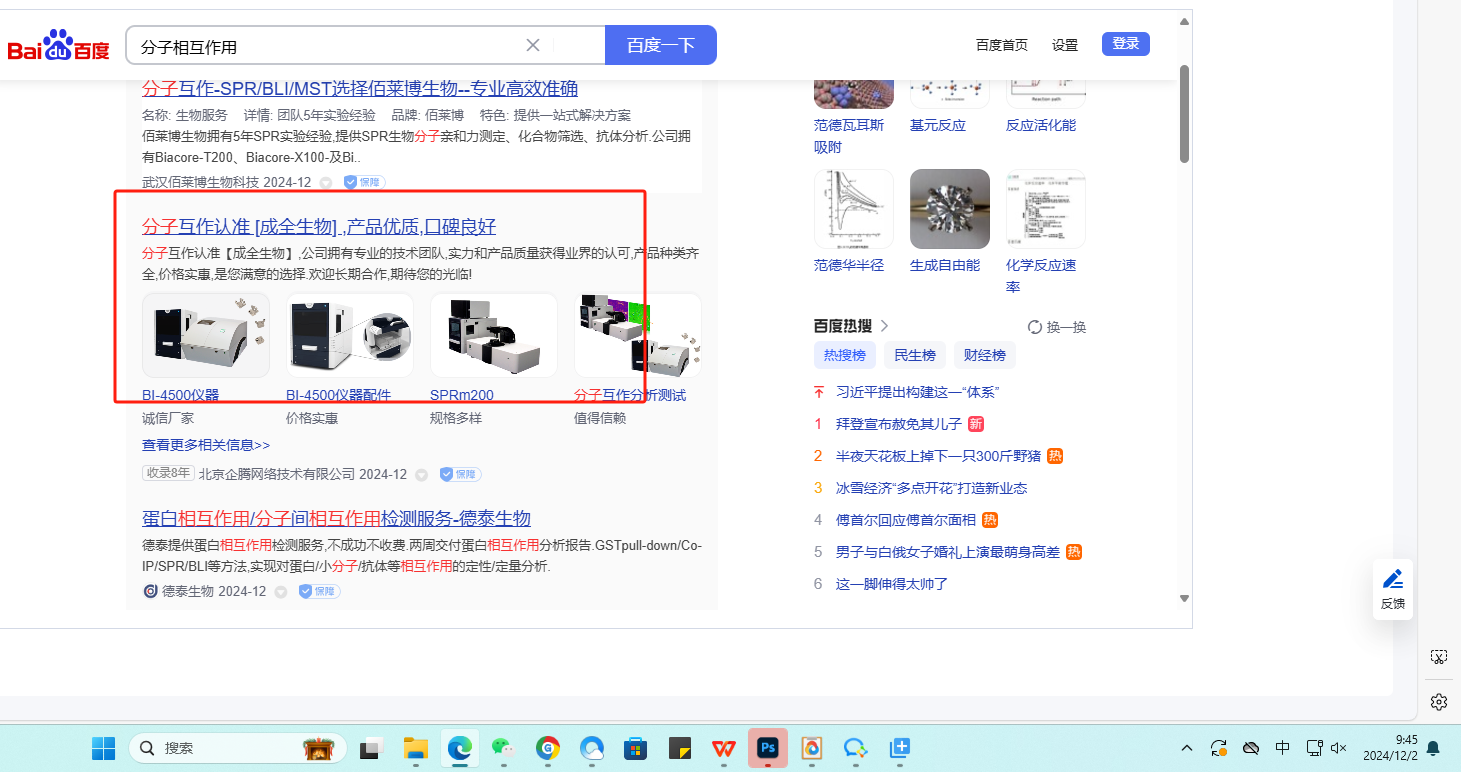Click the 德泰生物 source logo icon

pyautogui.click(x=150, y=591)
